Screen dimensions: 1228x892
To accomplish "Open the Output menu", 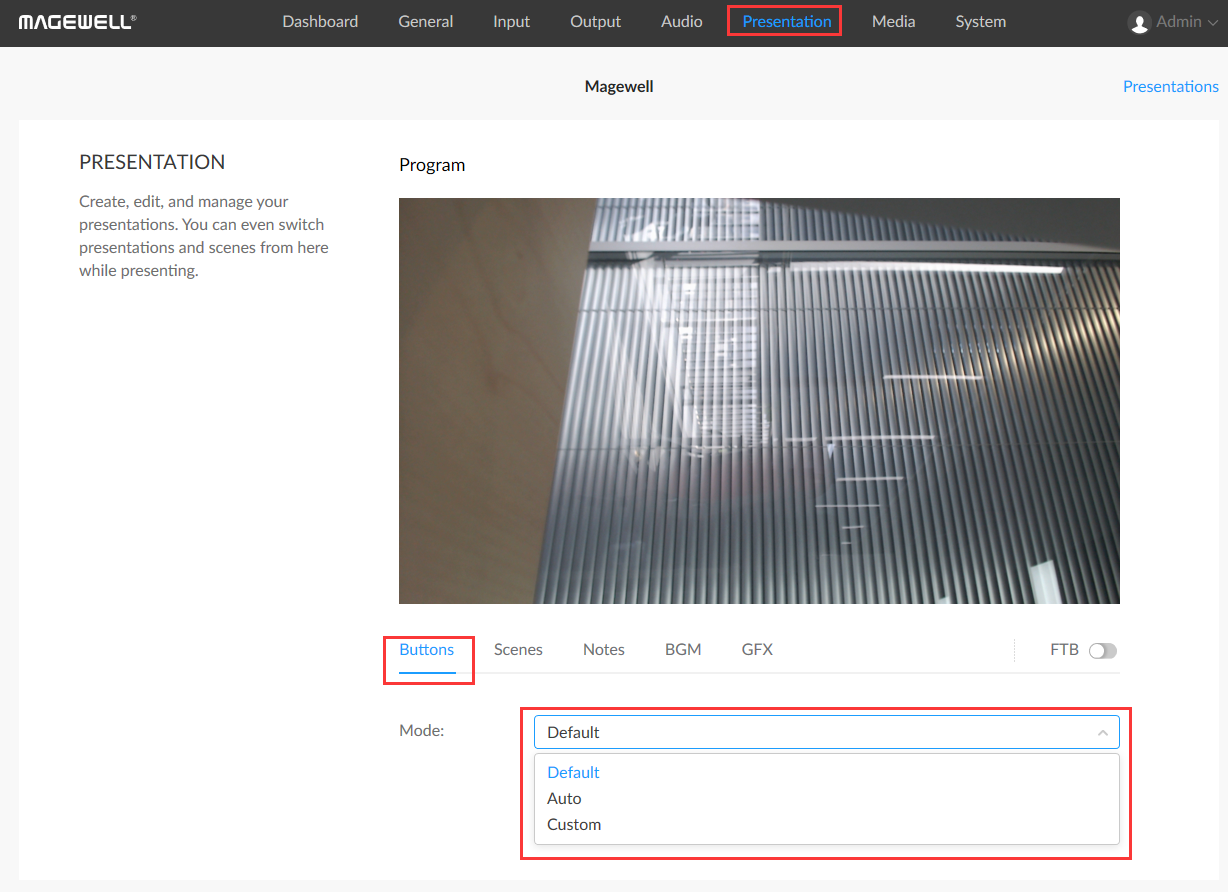I will point(595,21).
